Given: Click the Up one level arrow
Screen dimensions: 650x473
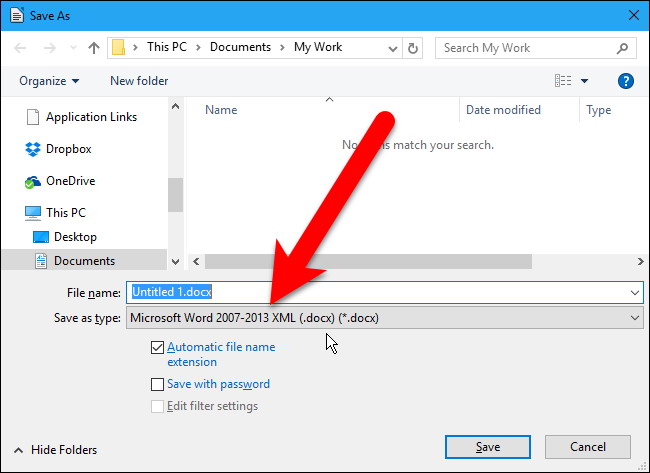Looking at the screenshot, I should [x=94, y=48].
